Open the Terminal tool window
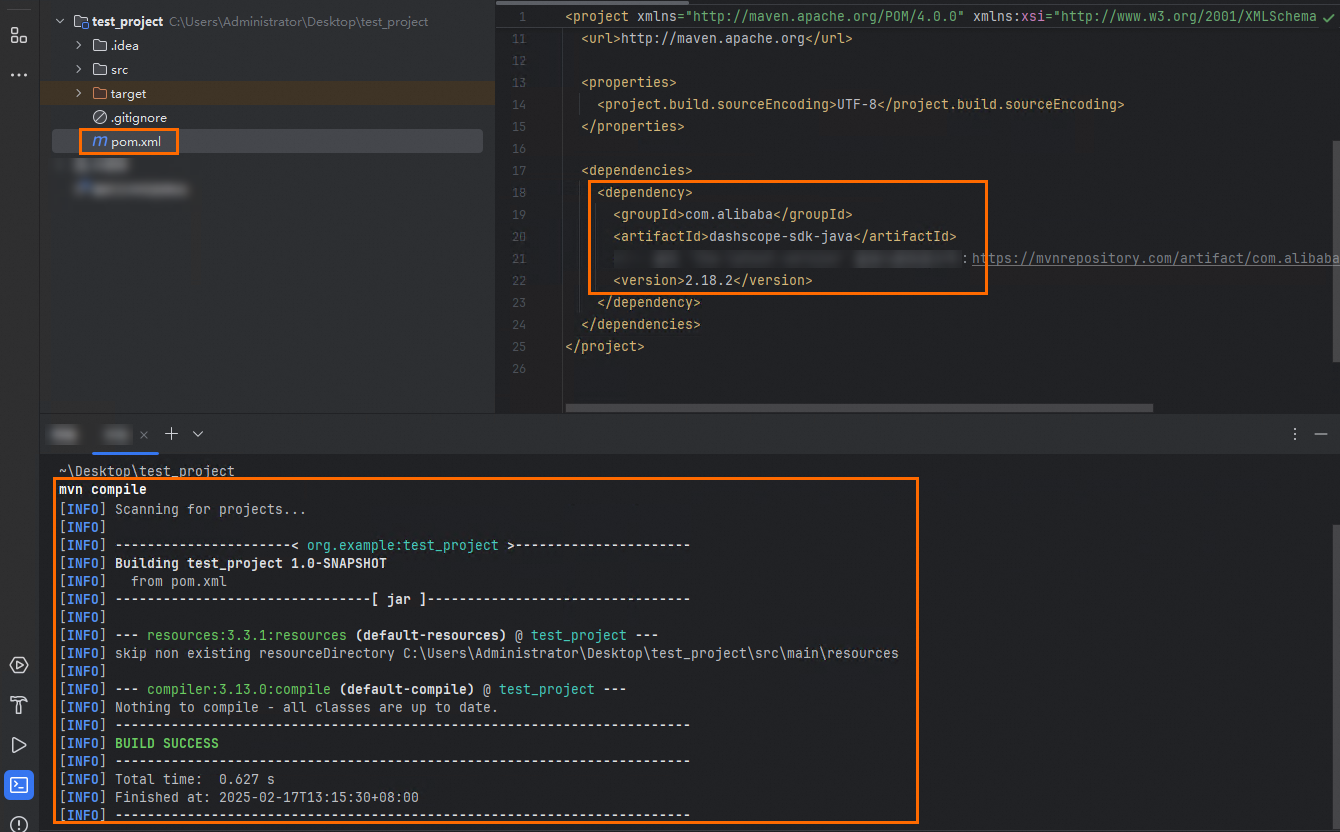The width and height of the screenshot is (1340, 832). click(18, 785)
